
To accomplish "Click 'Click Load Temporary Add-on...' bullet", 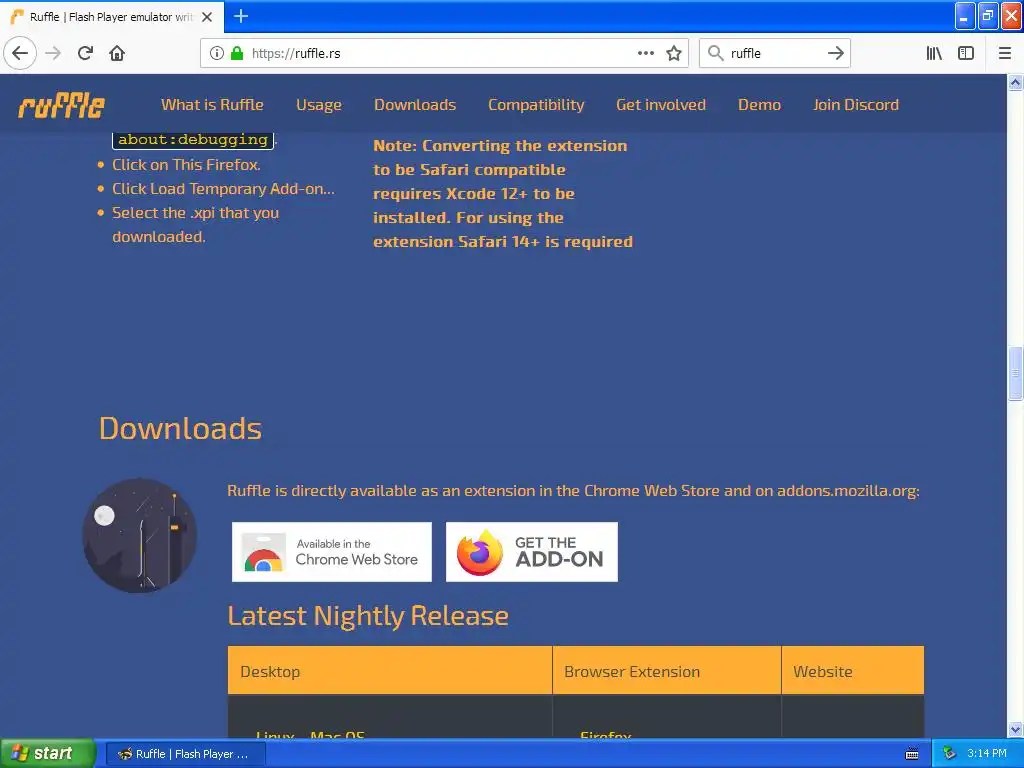I will coord(223,189).
